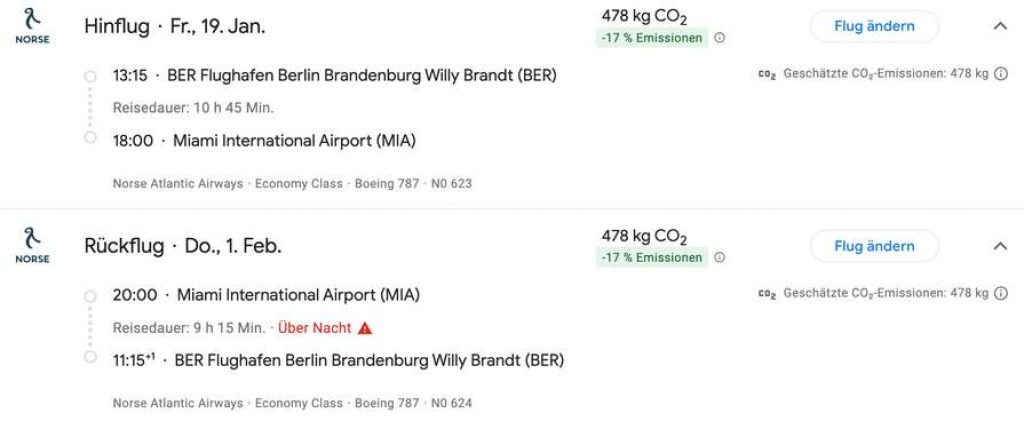
Task: Click the Hinflug -17 % Emissionen badge
Action: point(652,38)
